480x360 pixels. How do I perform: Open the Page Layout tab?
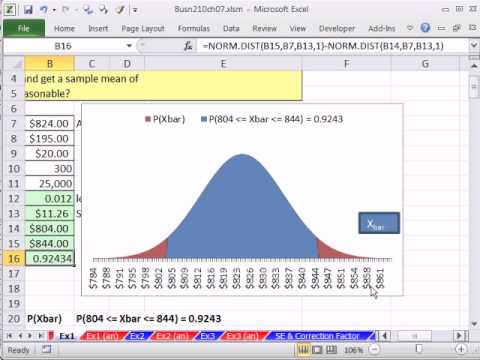pyautogui.click(x=143, y=29)
